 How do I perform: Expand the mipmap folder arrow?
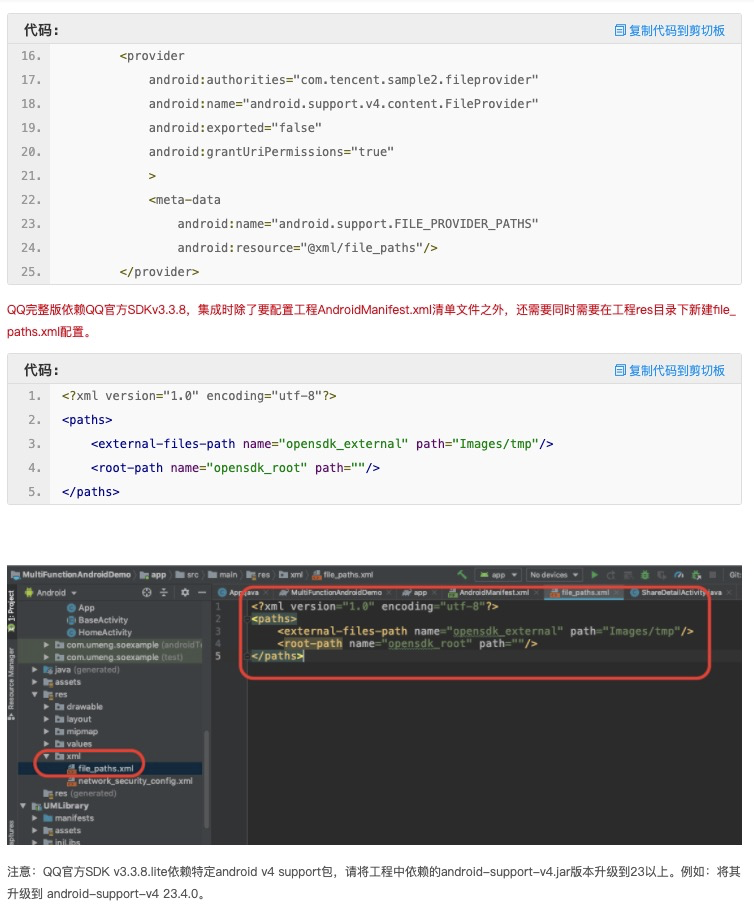click(x=46, y=731)
